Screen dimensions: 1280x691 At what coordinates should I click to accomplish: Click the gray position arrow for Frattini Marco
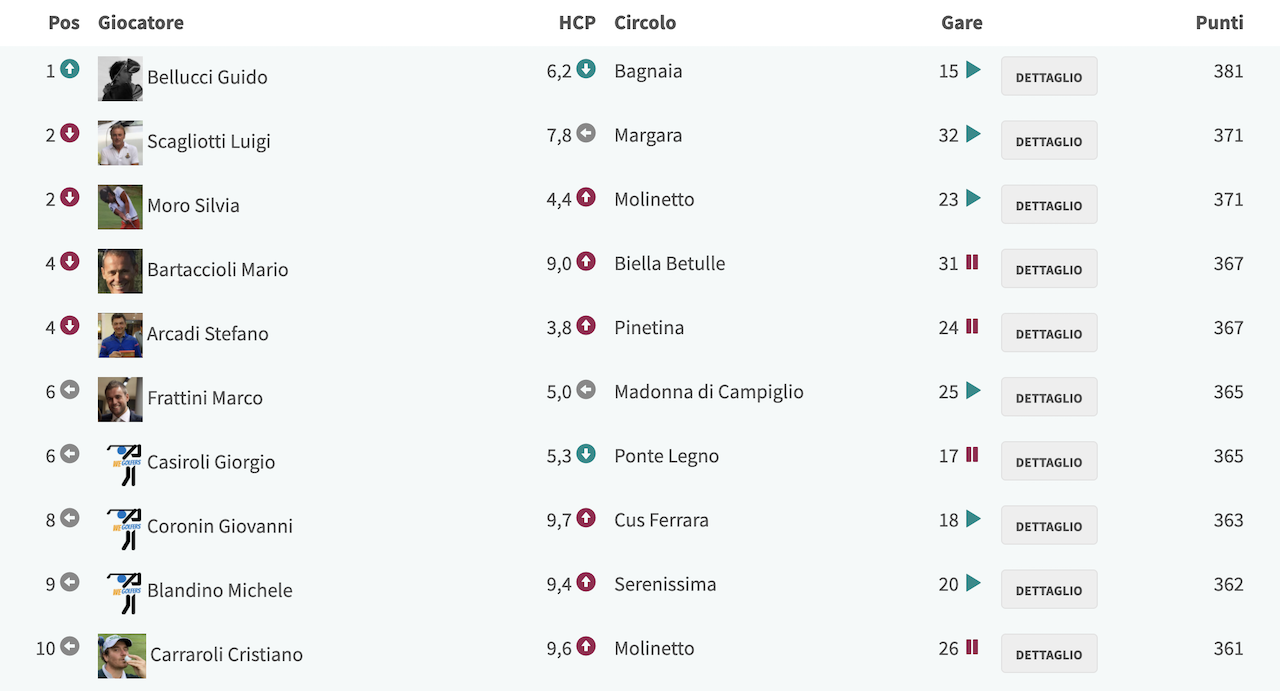click(69, 389)
